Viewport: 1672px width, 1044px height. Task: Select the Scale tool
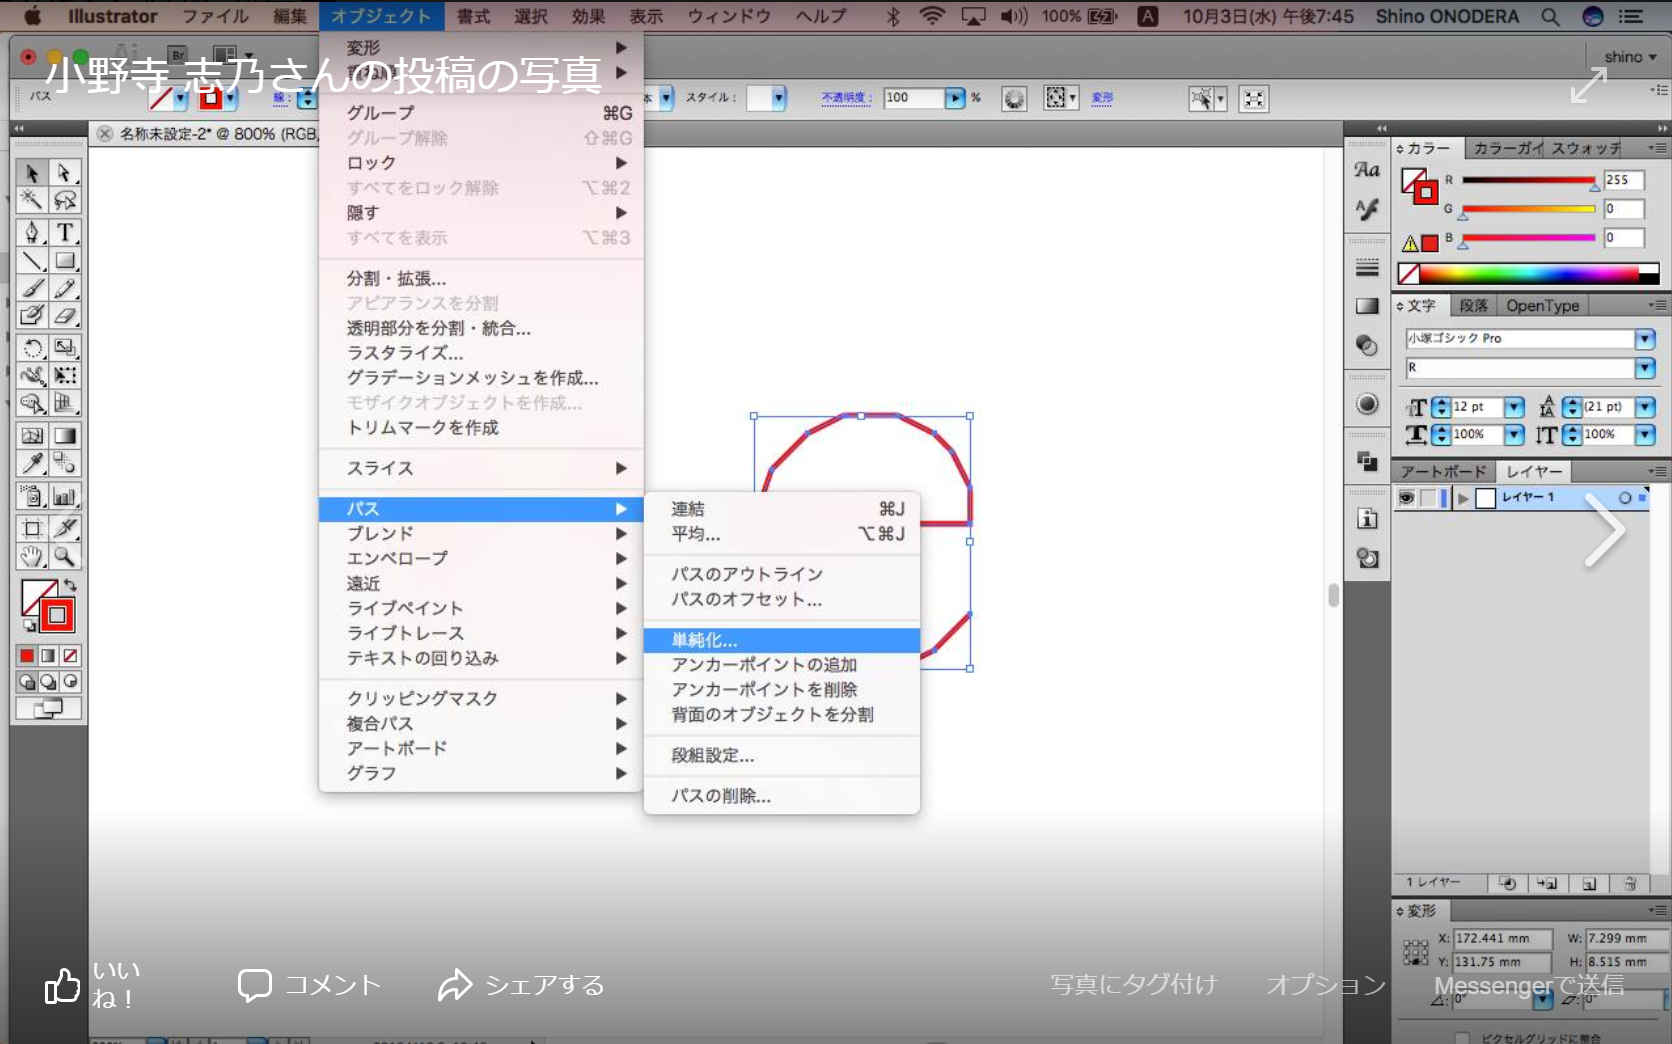65,347
